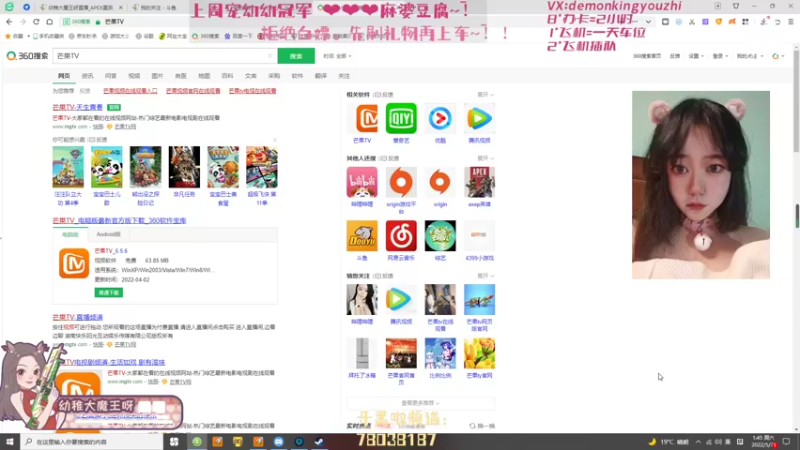Open the 360搜索首页 header link
This screenshot has width=800, height=450.
tap(646, 56)
